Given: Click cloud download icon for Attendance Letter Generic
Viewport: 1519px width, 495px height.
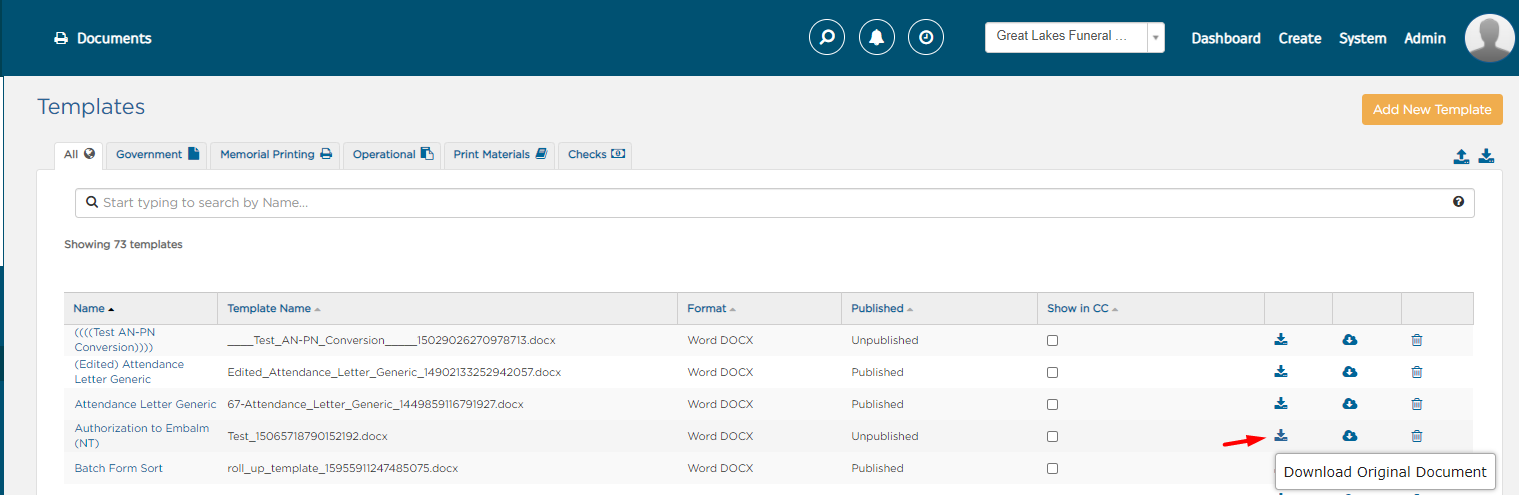Looking at the screenshot, I should pos(1349,404).
